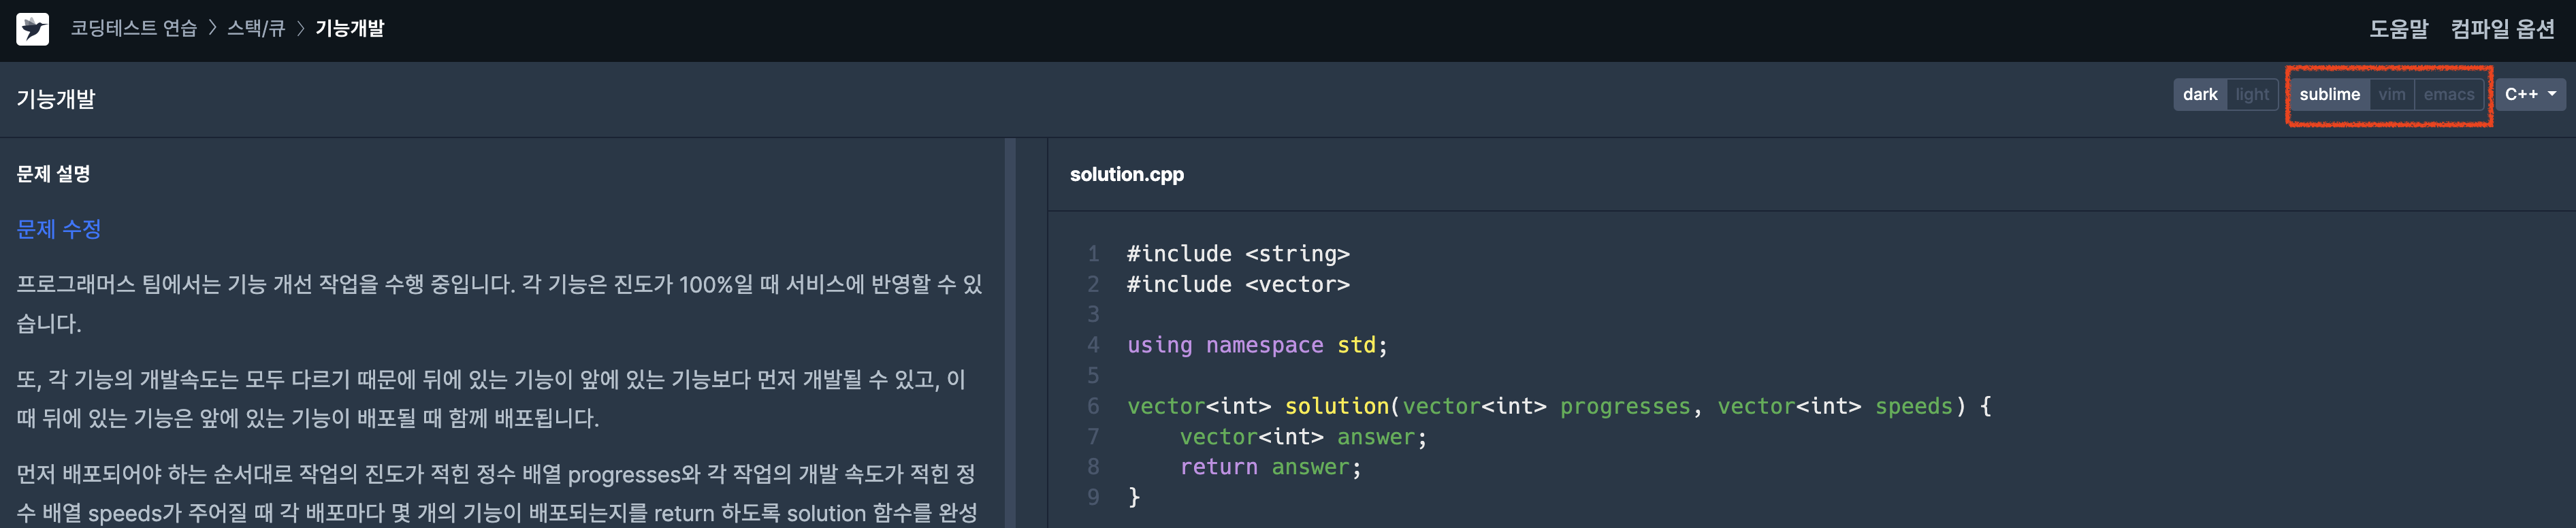This screenshot has width=2576, height=528.
Task: Enable vim keybinding mode
Action: tap(2392, 95)
